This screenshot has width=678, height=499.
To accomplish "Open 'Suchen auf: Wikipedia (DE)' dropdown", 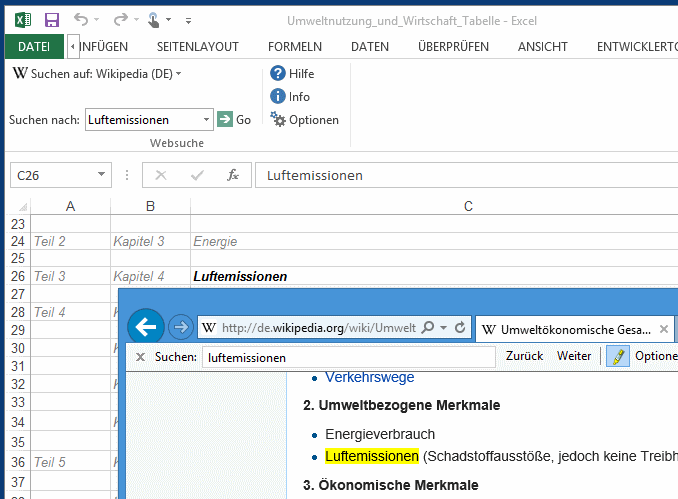I will pyautogui.click(x=97, y=74).
